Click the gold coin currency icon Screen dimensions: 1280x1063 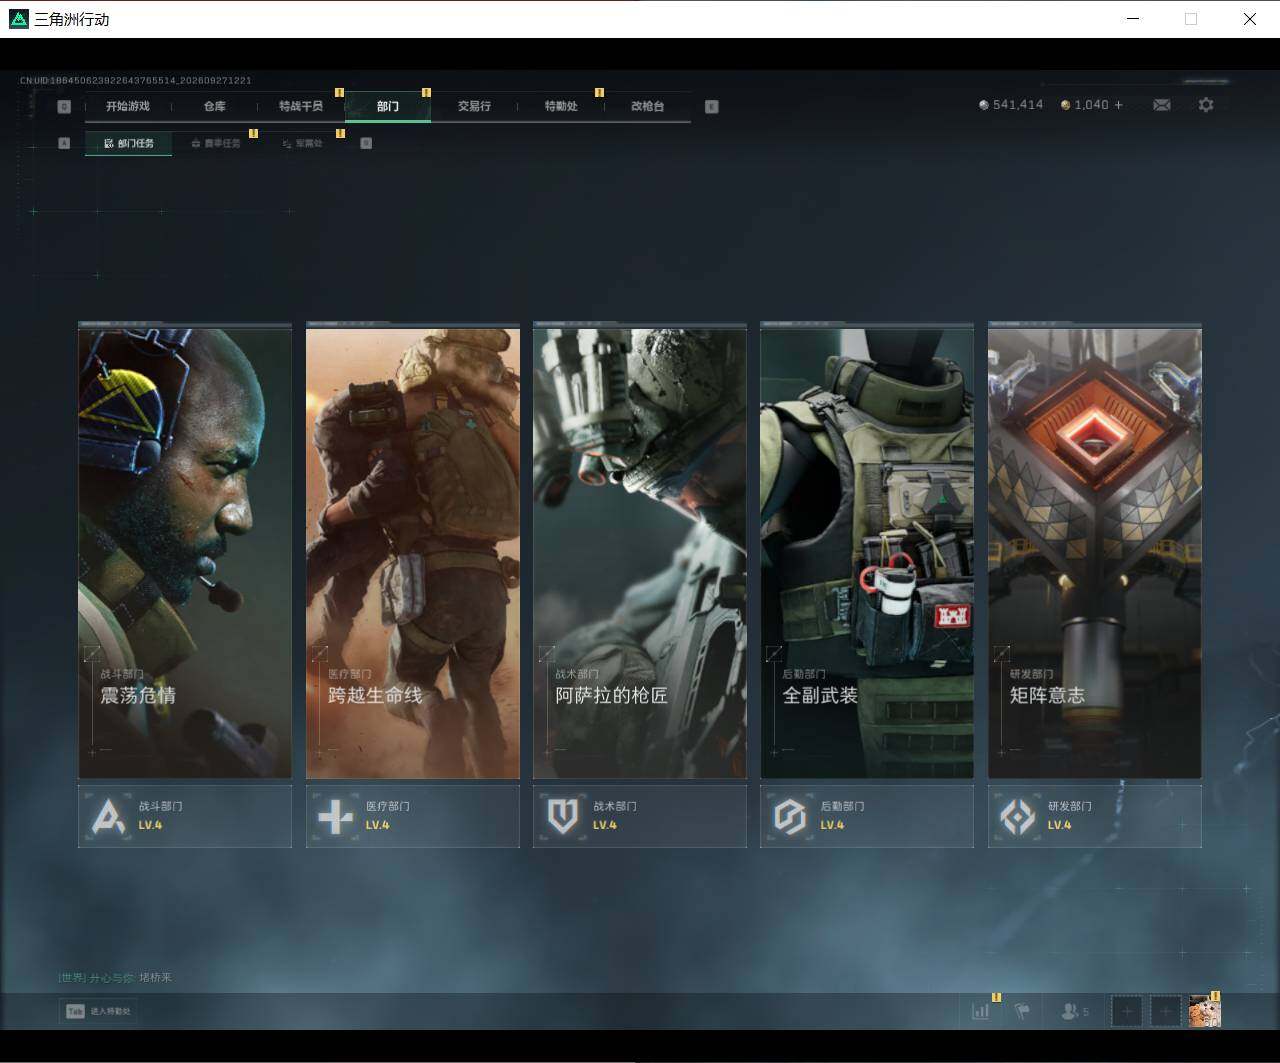1066,105
